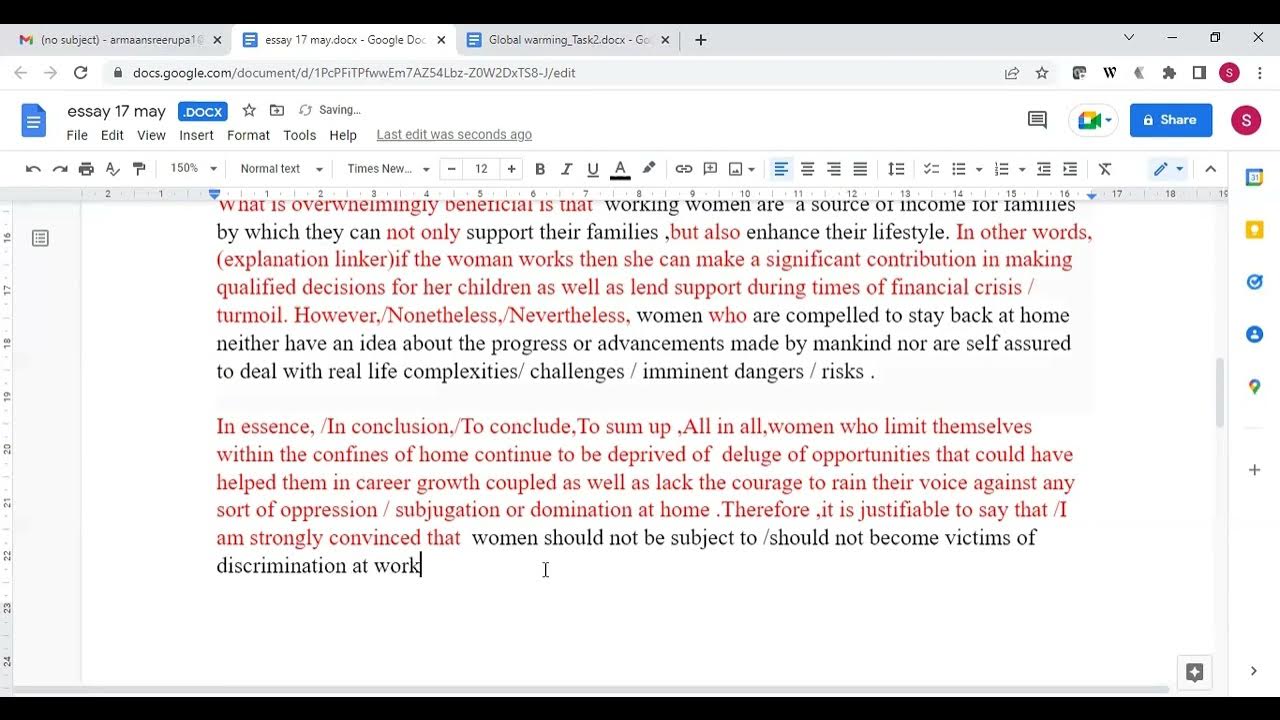Increase paragraph indent
Screen dimensions: 1280x720
point(1070,169)
